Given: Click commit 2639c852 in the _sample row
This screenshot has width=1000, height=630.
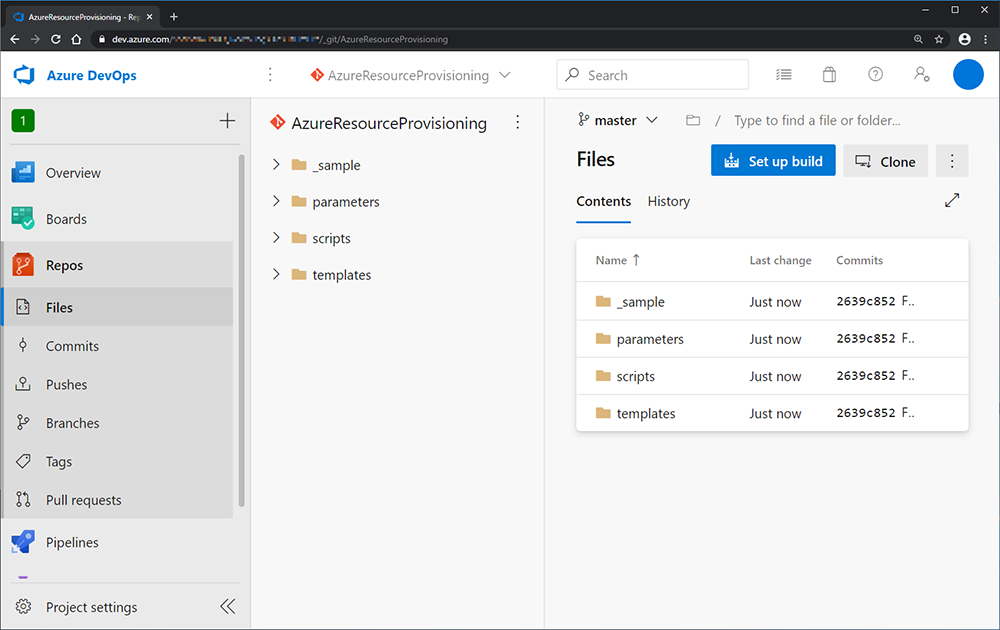Looking at the screenshot, I should (x=866, y=301).
